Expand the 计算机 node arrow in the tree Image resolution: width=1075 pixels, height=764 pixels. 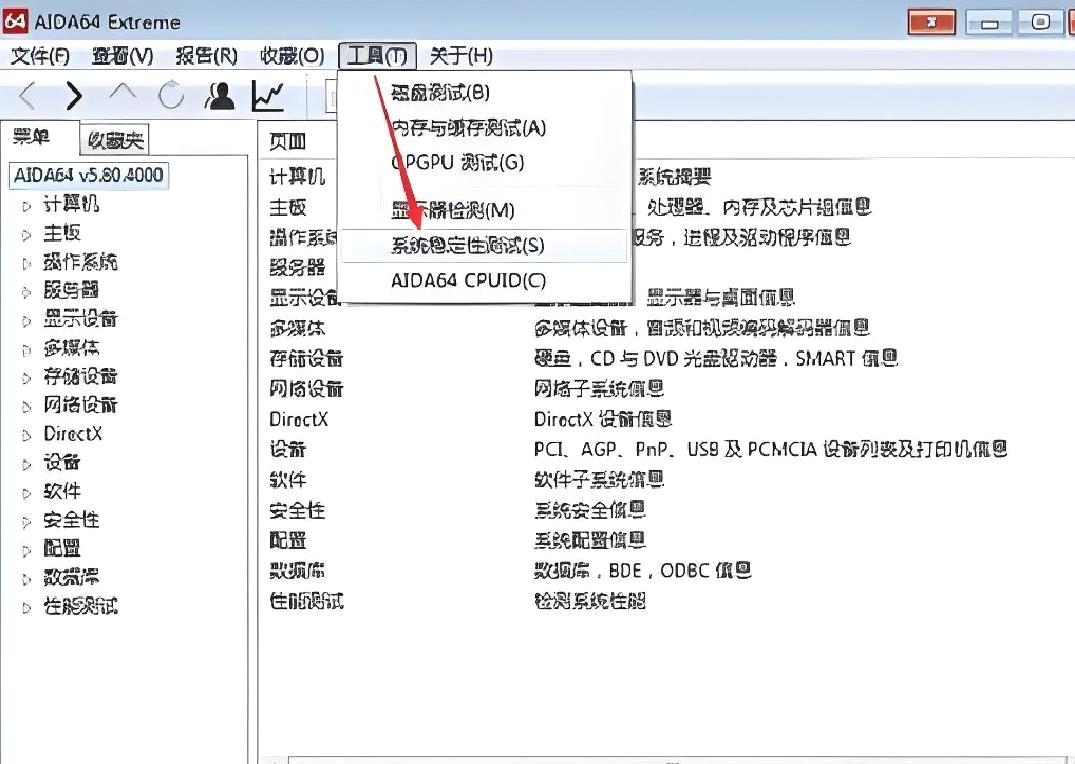click(x=26, y=206)
